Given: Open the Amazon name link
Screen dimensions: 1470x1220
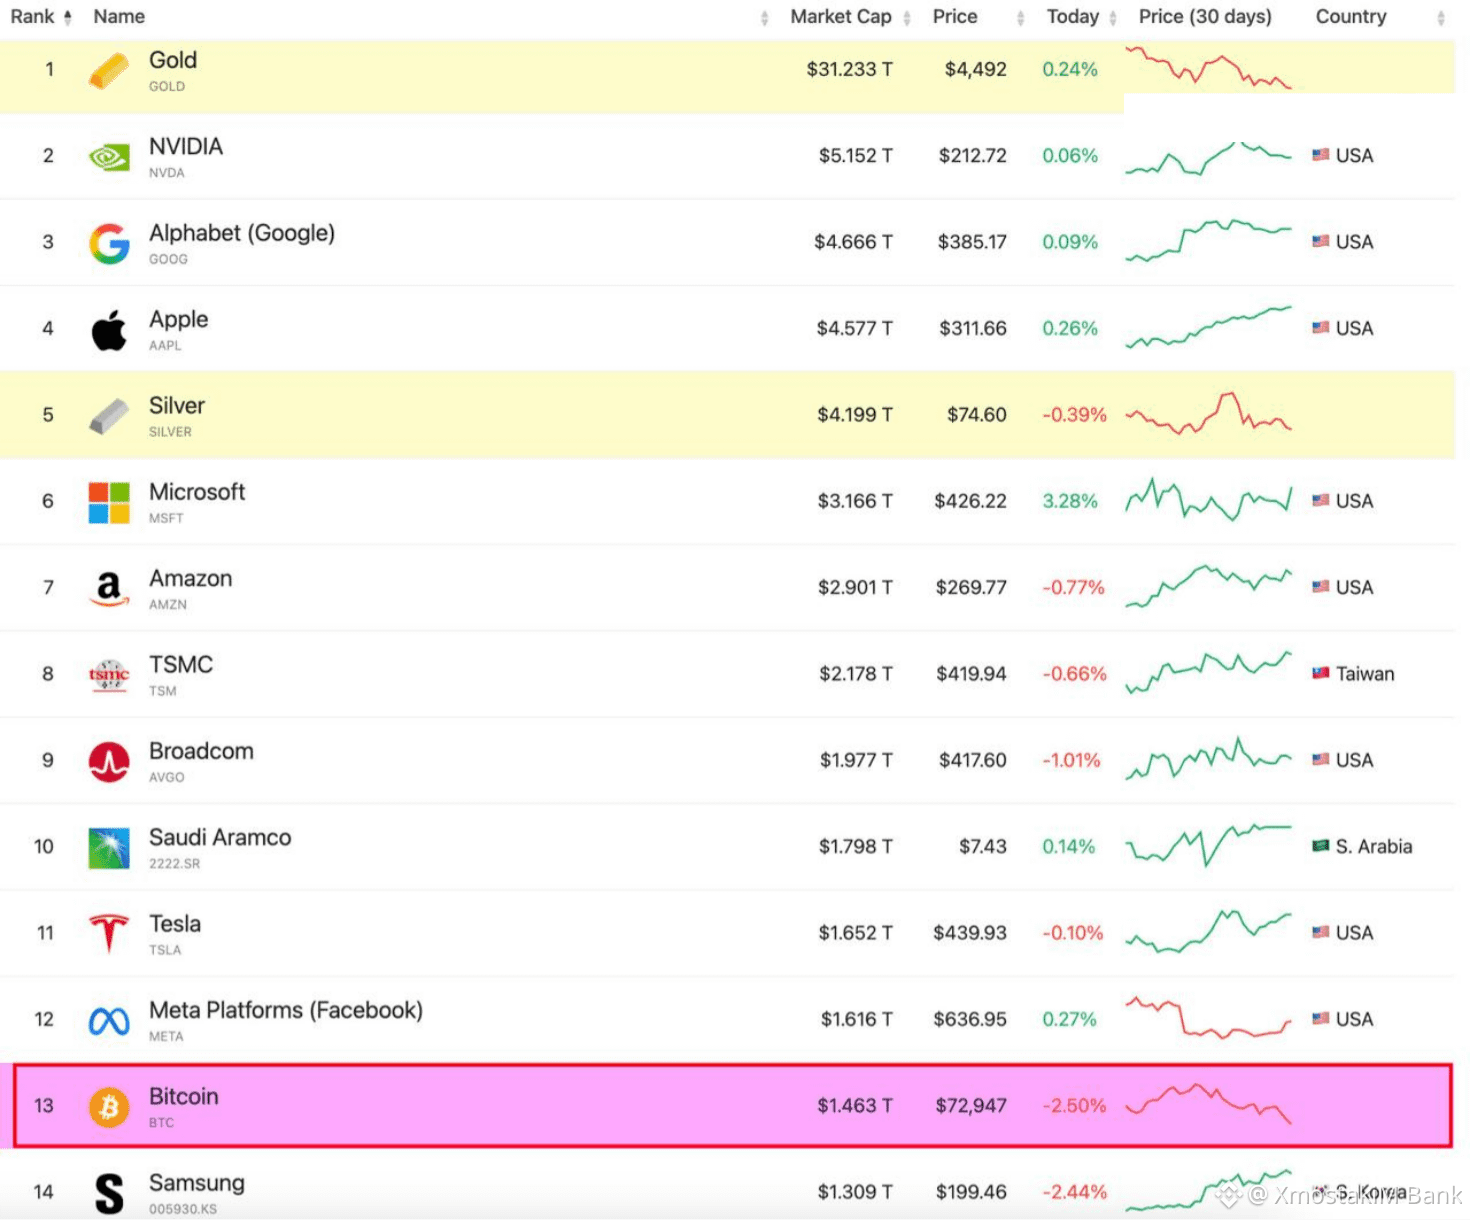Looking at the screenshot, I should [190, 578].
